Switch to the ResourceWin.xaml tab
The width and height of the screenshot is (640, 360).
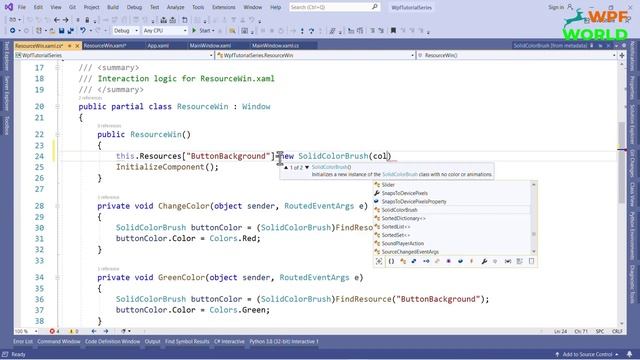coord(105,46)
